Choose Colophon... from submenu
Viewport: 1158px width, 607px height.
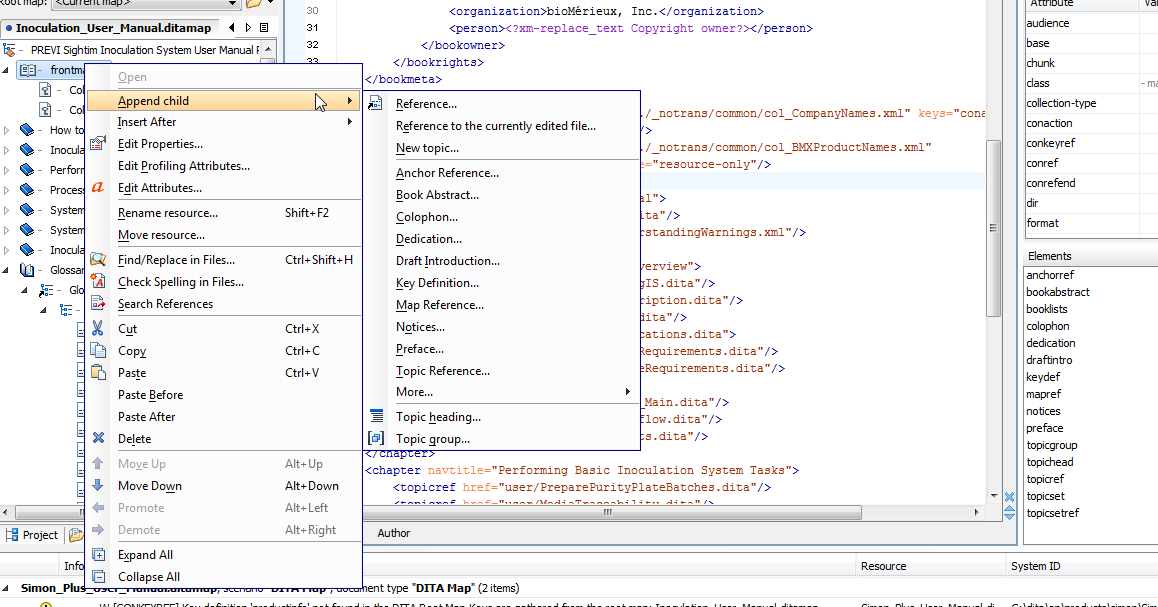426,217
